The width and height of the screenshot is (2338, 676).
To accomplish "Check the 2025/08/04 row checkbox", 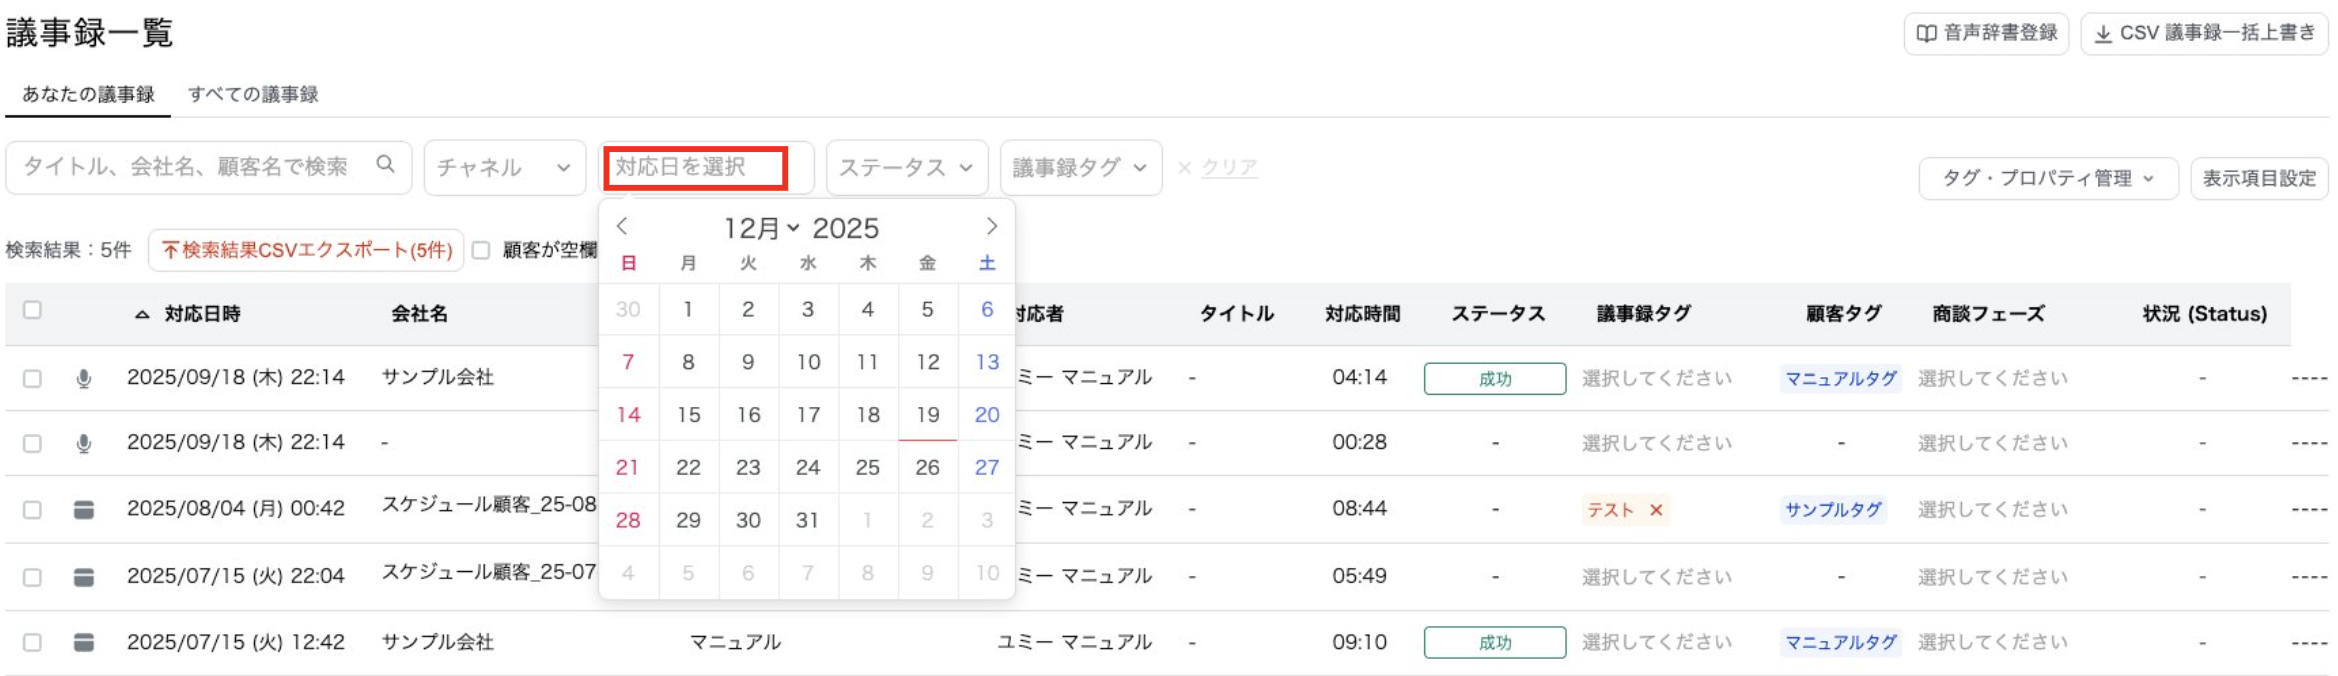I will point(32,510).
